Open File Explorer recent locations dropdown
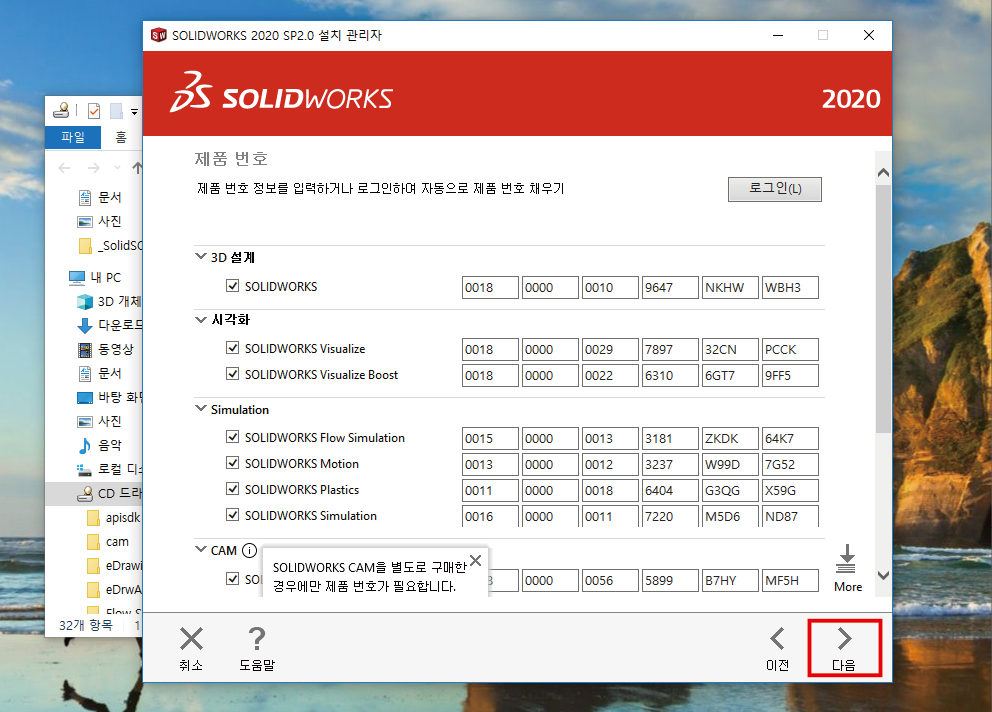 tap(117, 168)
